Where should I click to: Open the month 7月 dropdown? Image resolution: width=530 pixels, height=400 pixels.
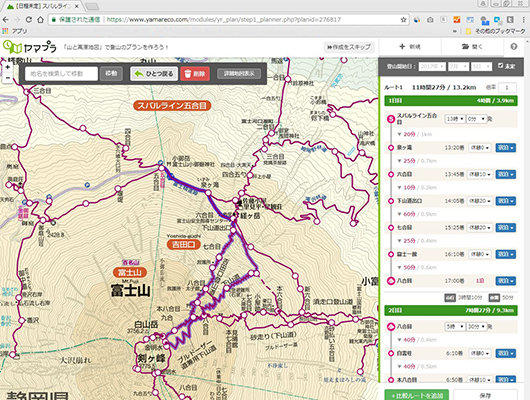[x=458, y=67]
